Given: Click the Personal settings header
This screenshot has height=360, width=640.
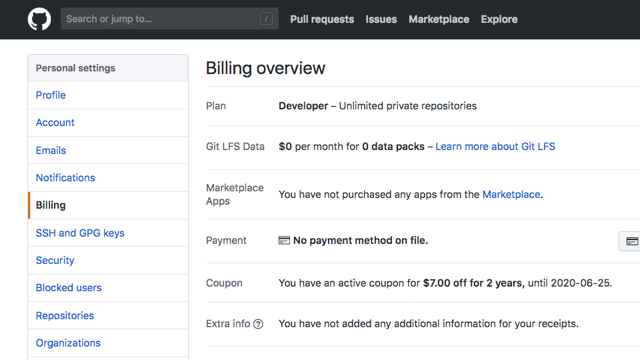Looking at the screenshot, I should [x=108, y=68].
